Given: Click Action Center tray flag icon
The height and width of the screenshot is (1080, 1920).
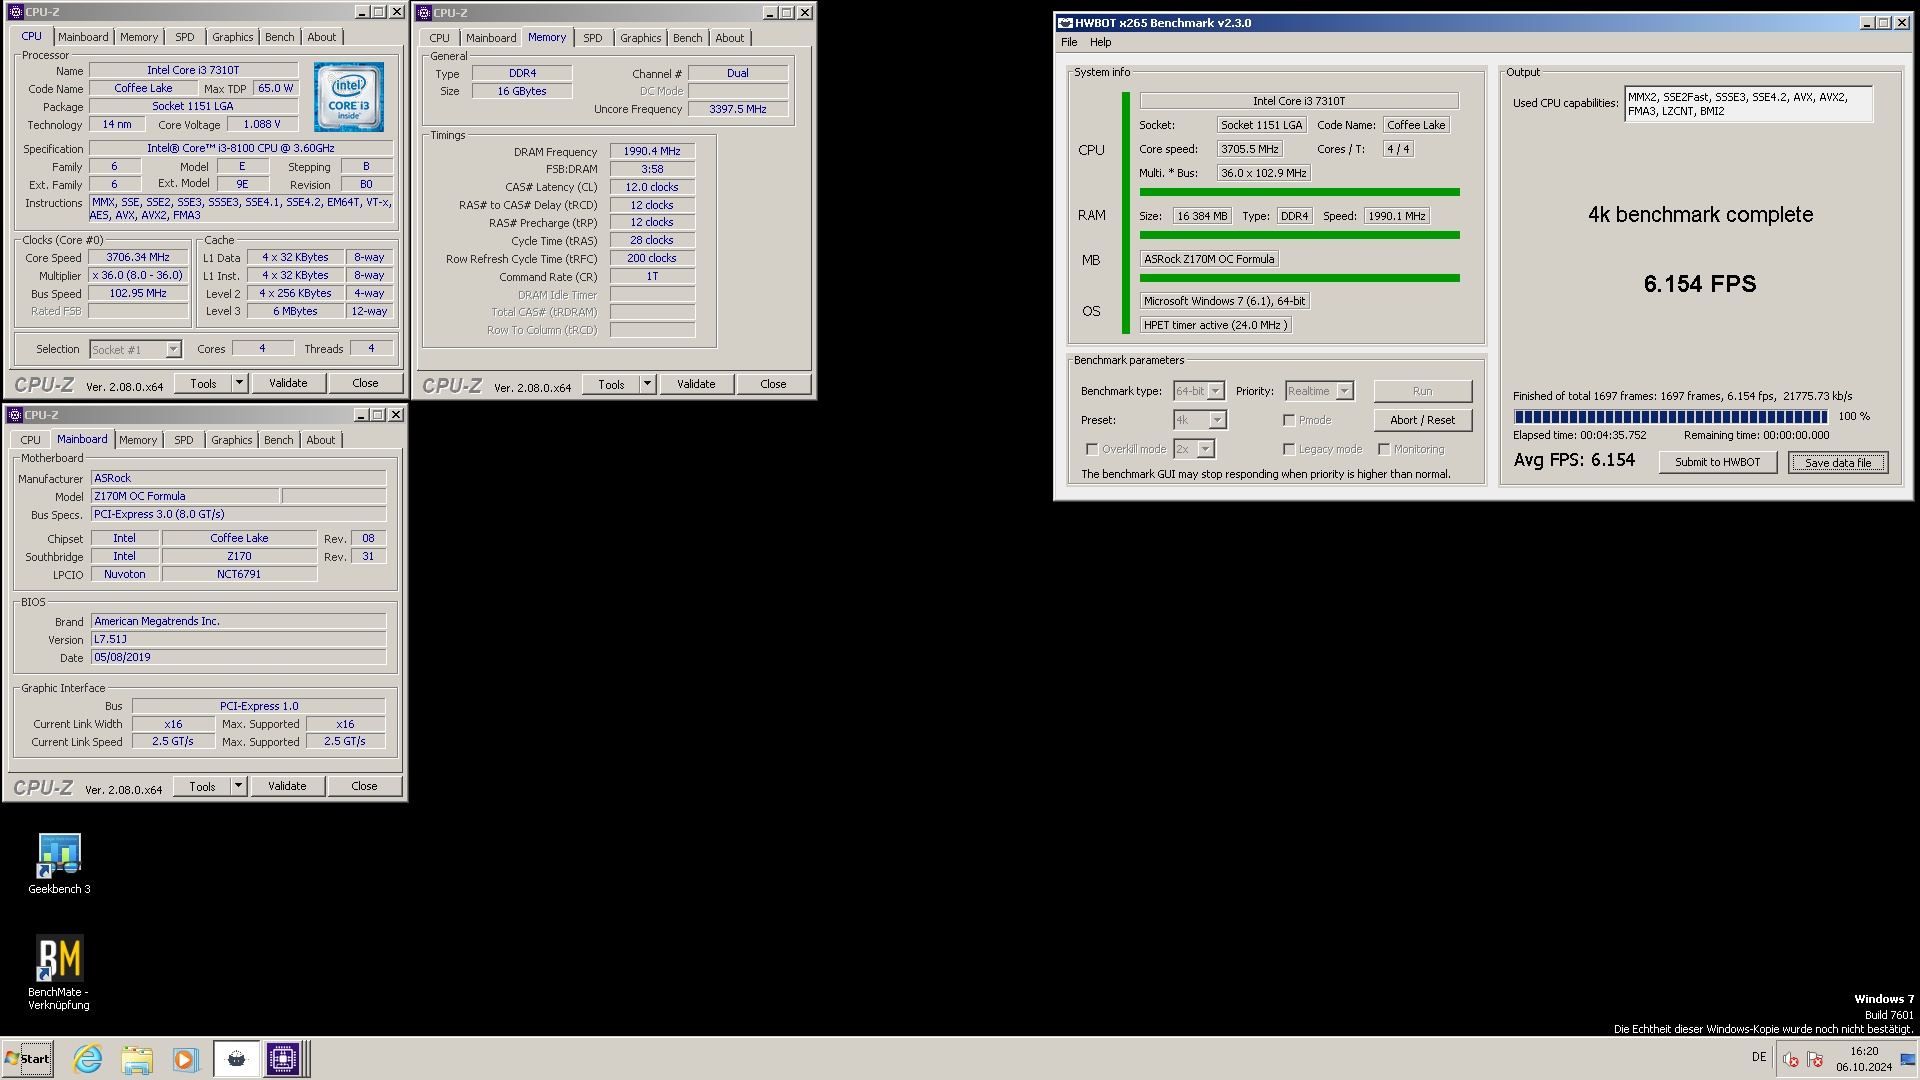Looking at the screenshot, I should click(x=1815, y=1060).
